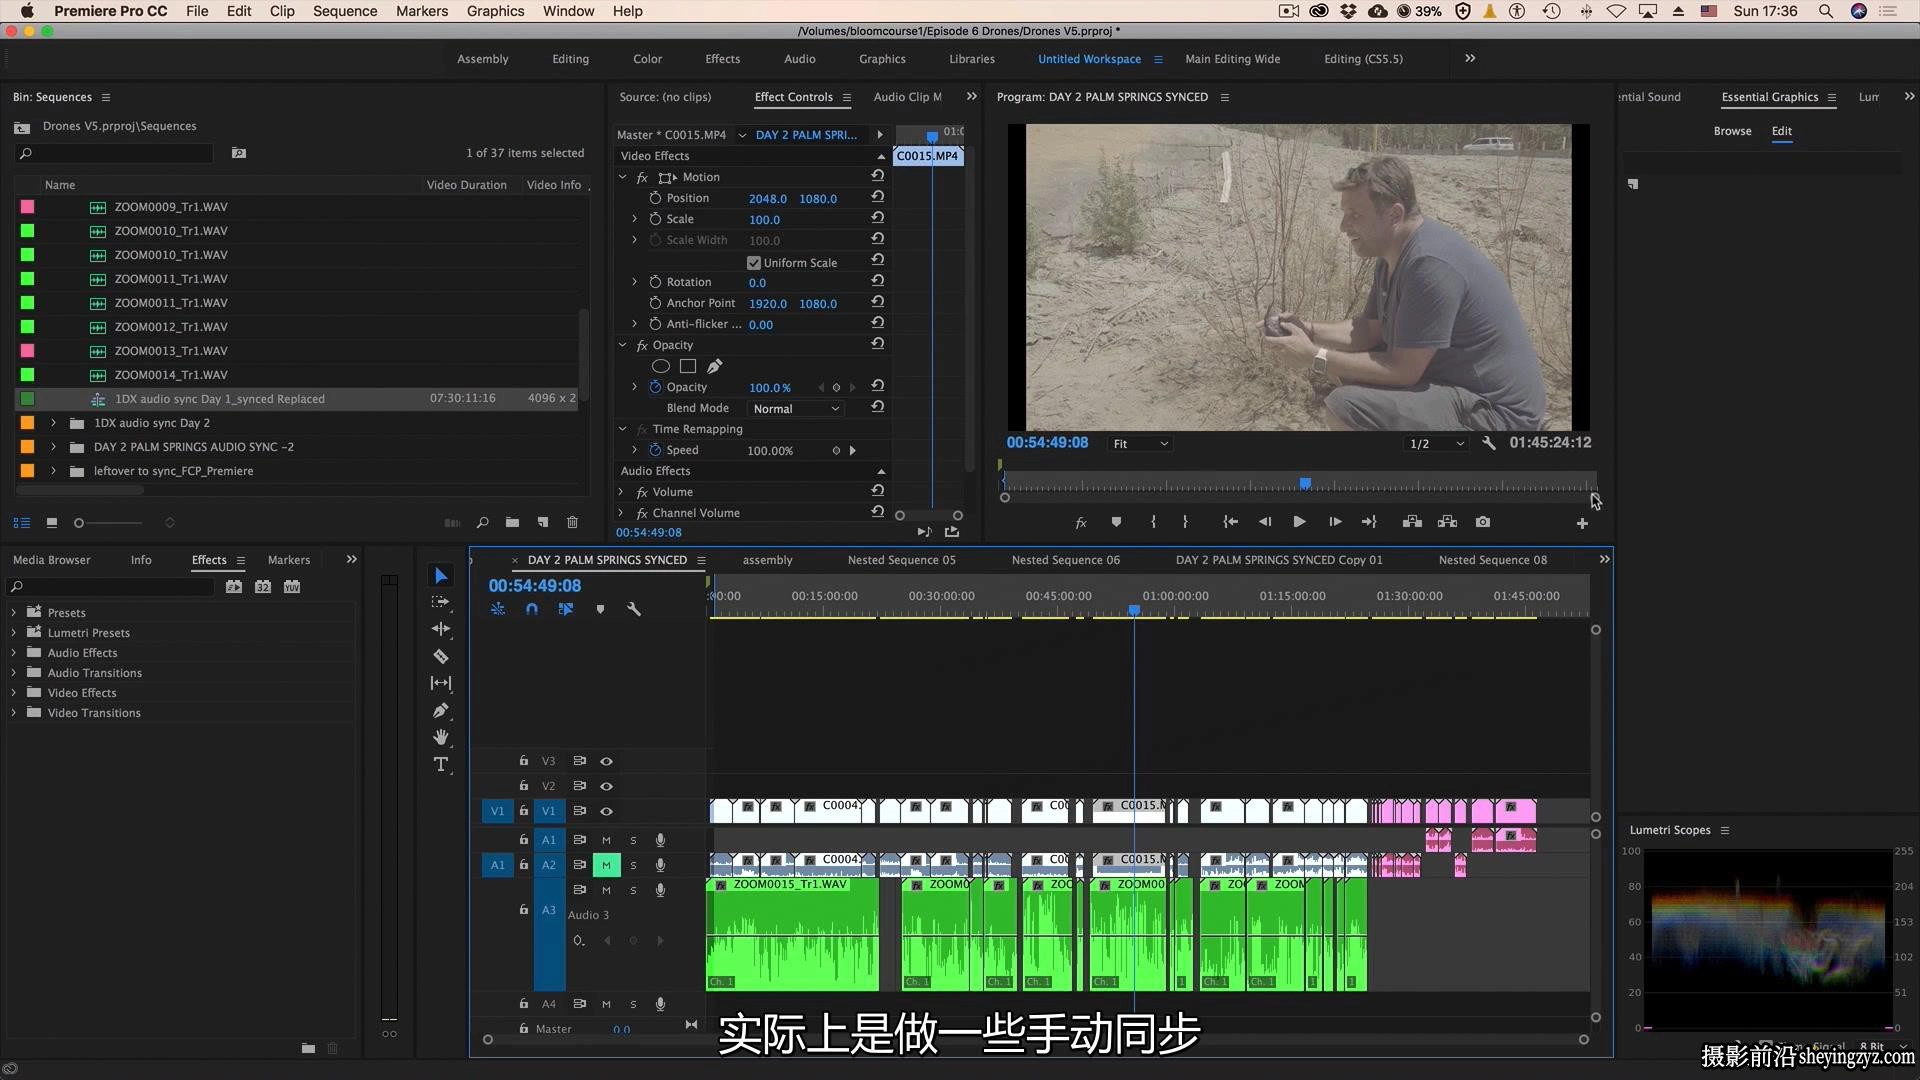
Task: Expand the Lumetri Presets folder
Action: click(13, 633)
